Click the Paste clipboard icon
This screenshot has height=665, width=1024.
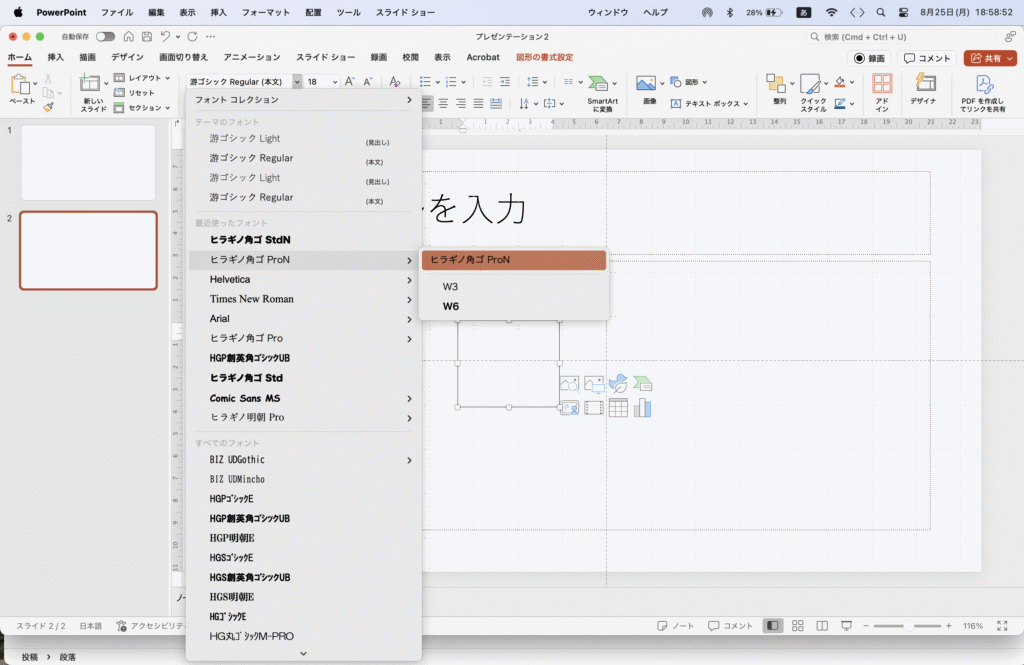click(x=20, y=86)
